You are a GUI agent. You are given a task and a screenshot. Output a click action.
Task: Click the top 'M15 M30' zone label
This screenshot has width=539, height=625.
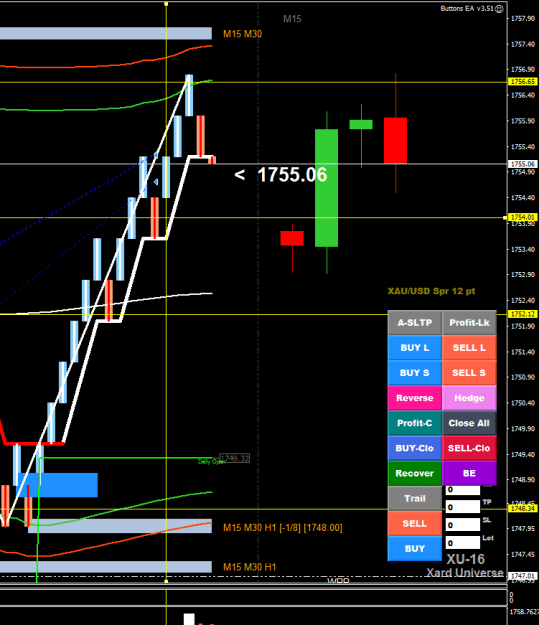242,34
